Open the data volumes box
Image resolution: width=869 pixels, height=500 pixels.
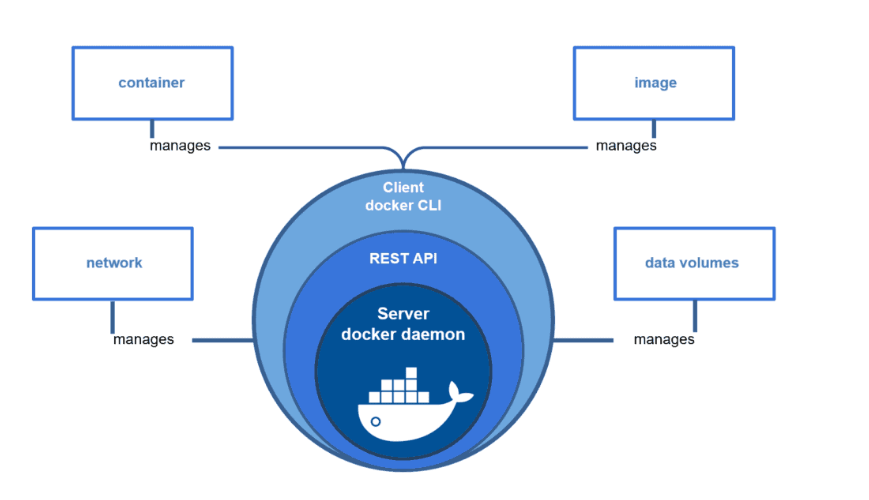coord(693,263)
